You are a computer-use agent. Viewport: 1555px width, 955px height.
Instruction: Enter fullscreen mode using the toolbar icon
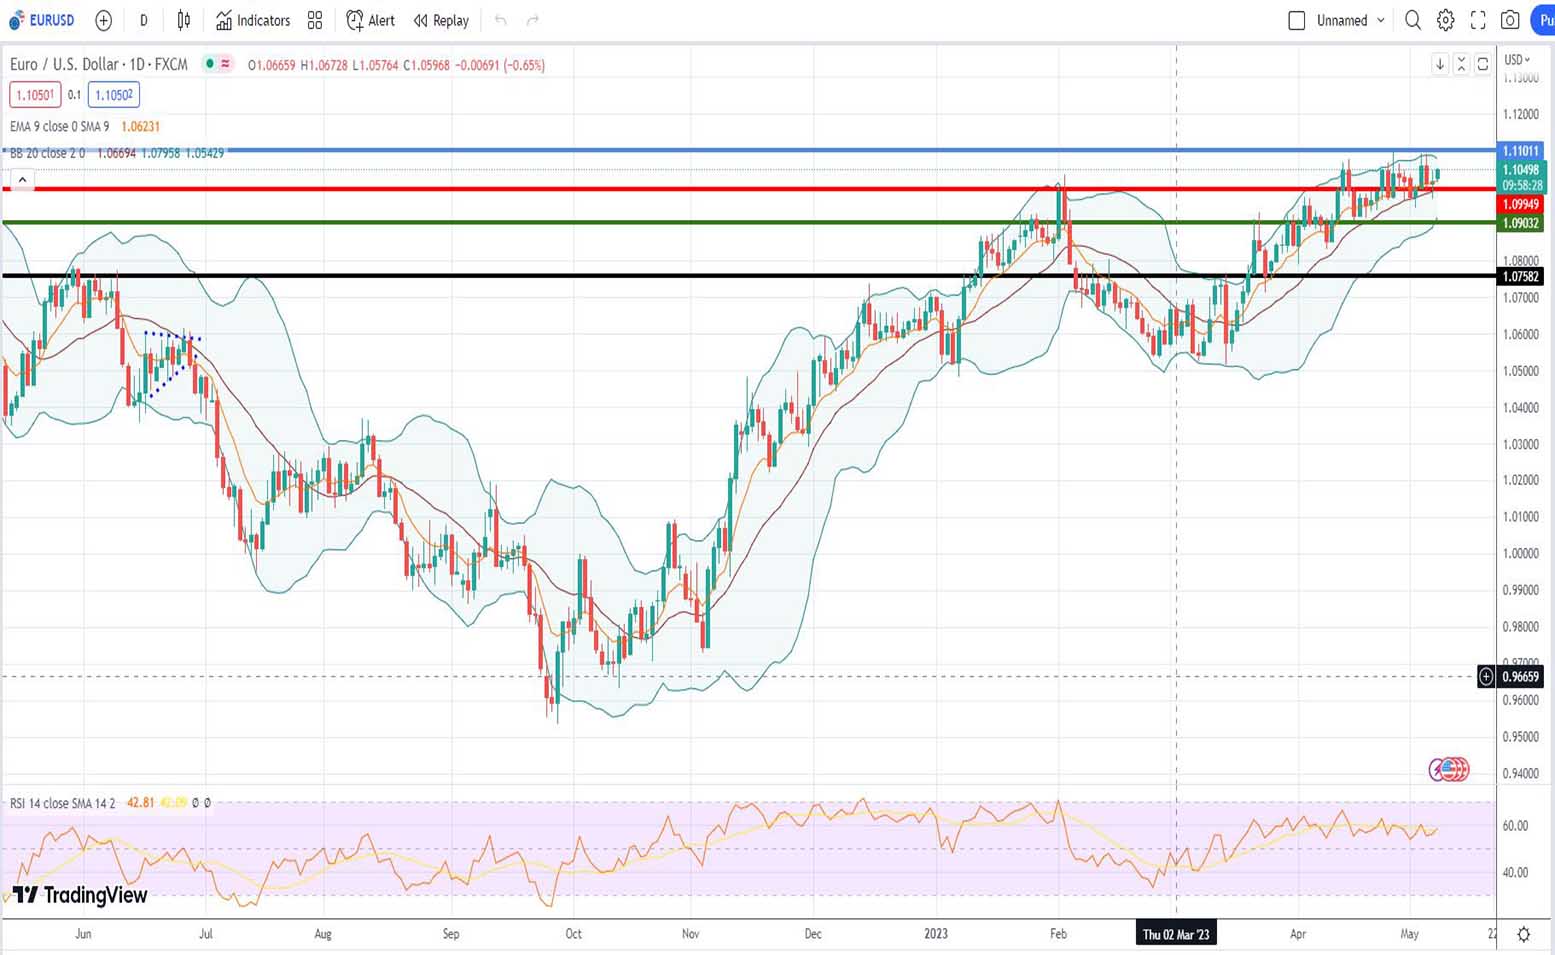tap(1478, 20)
